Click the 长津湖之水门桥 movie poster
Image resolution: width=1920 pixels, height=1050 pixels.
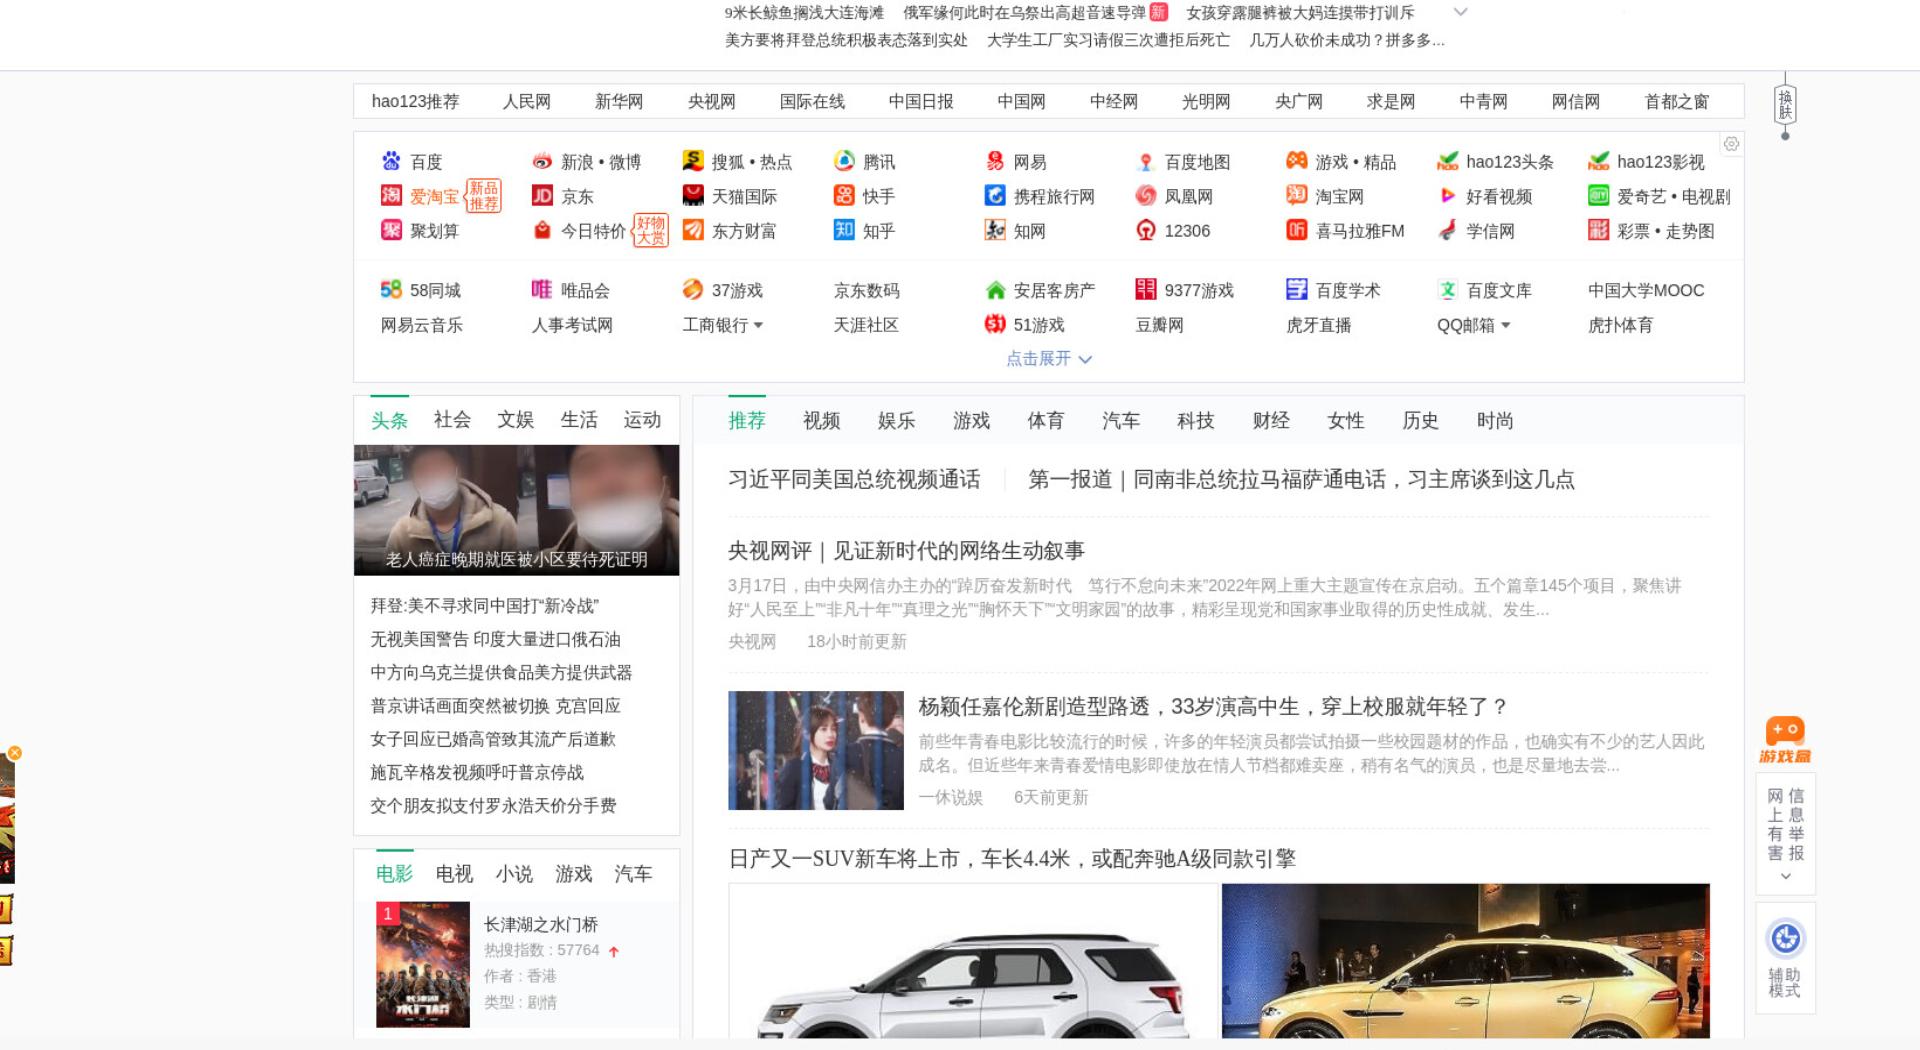423,964
